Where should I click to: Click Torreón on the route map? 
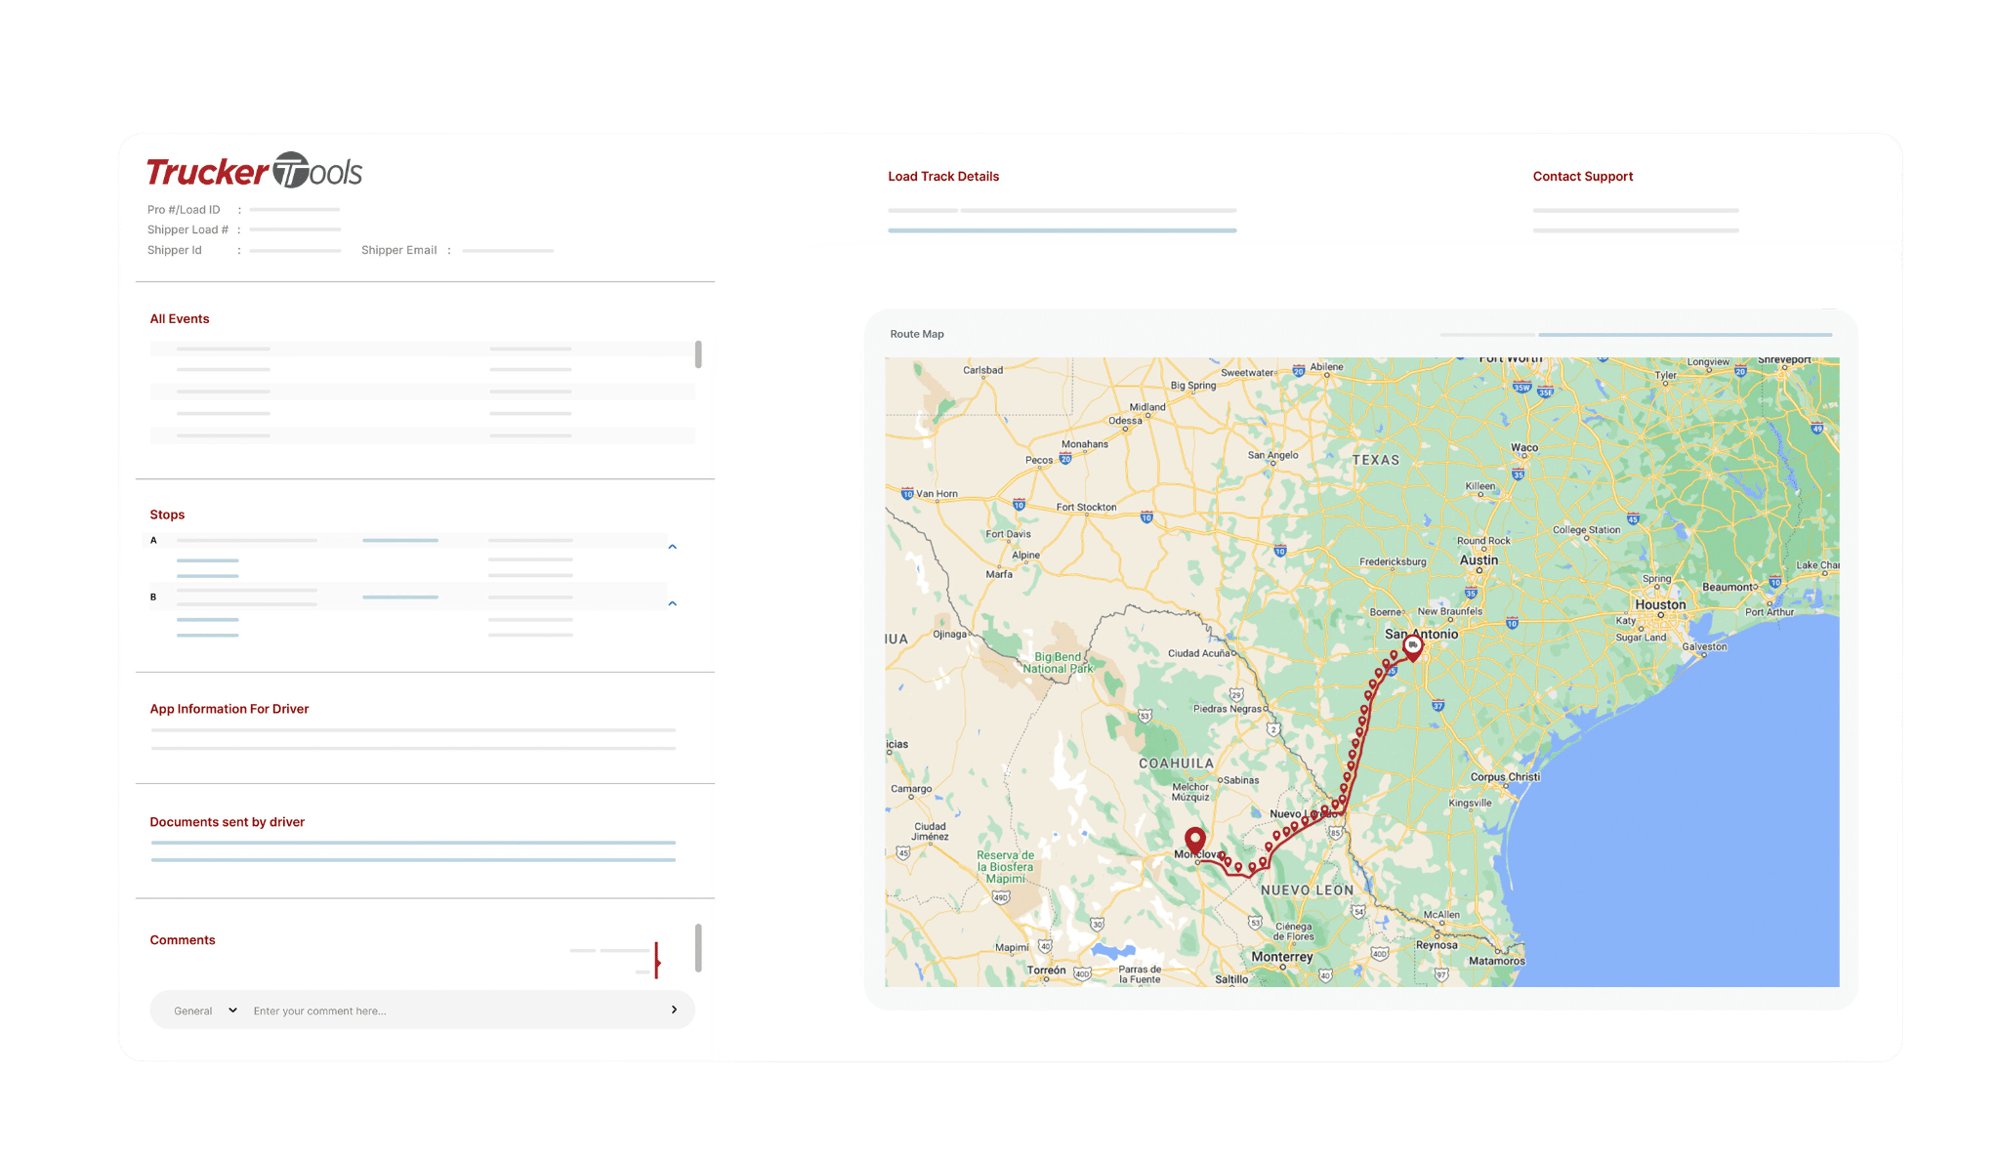(1046, 970)
